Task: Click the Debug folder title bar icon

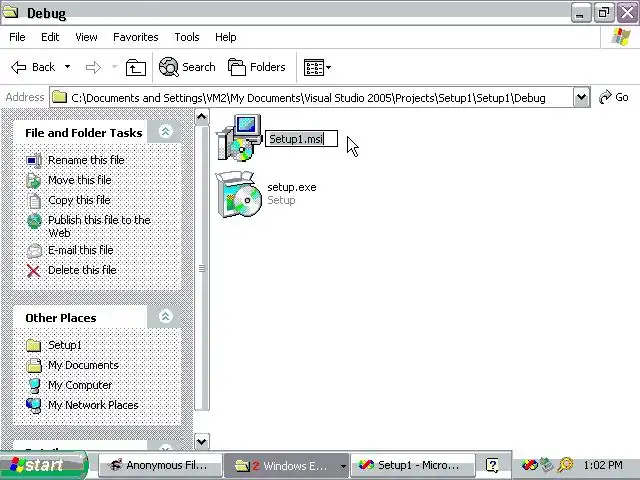Action: 11,12
